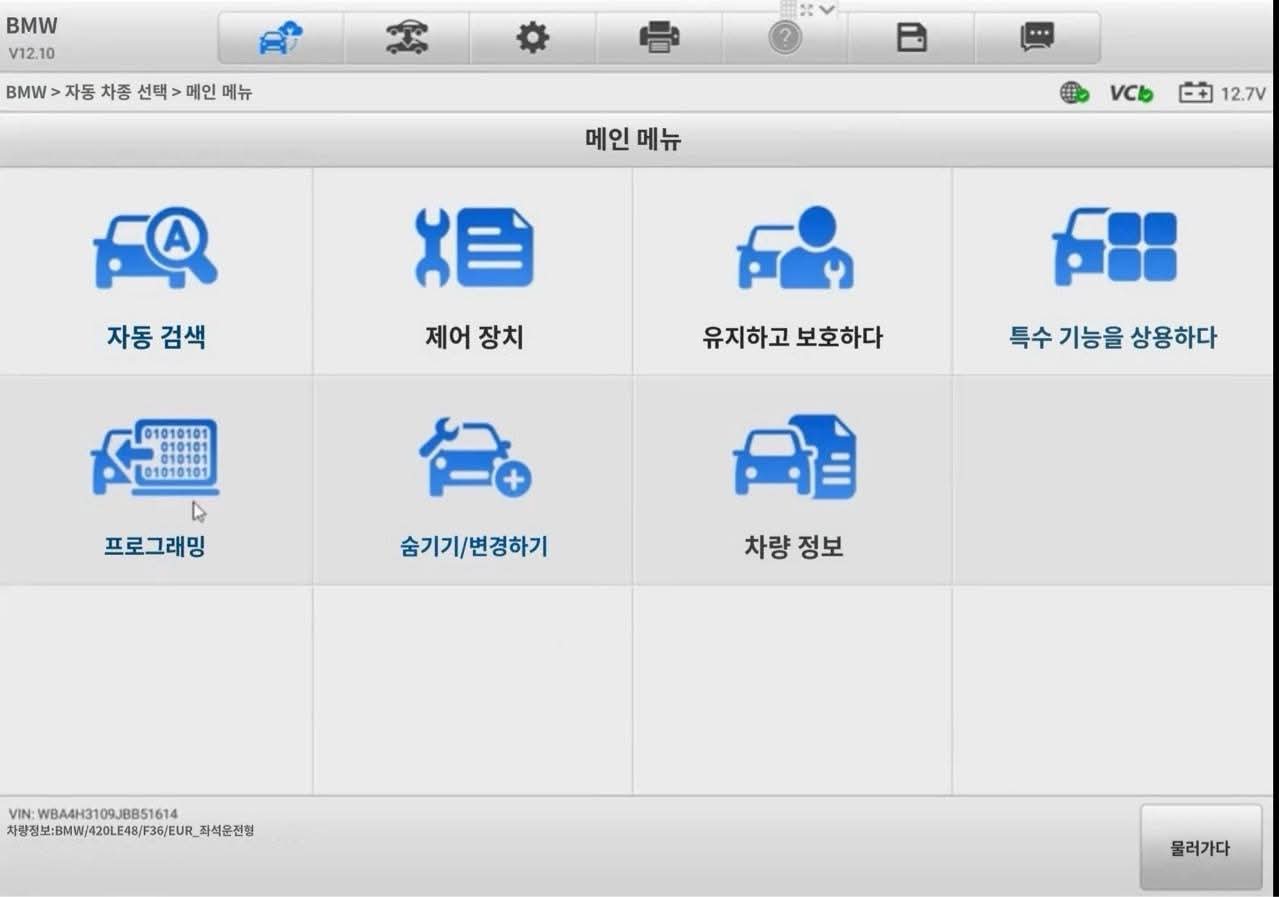View the 차량 정보 vehicle info icon
The image size is (1279, 897).
click(793, 458)
